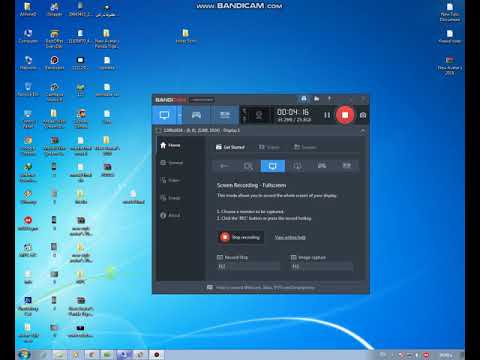
Task: Click the Record/Stop hotkey field
Action: click(x=249, y=266)
